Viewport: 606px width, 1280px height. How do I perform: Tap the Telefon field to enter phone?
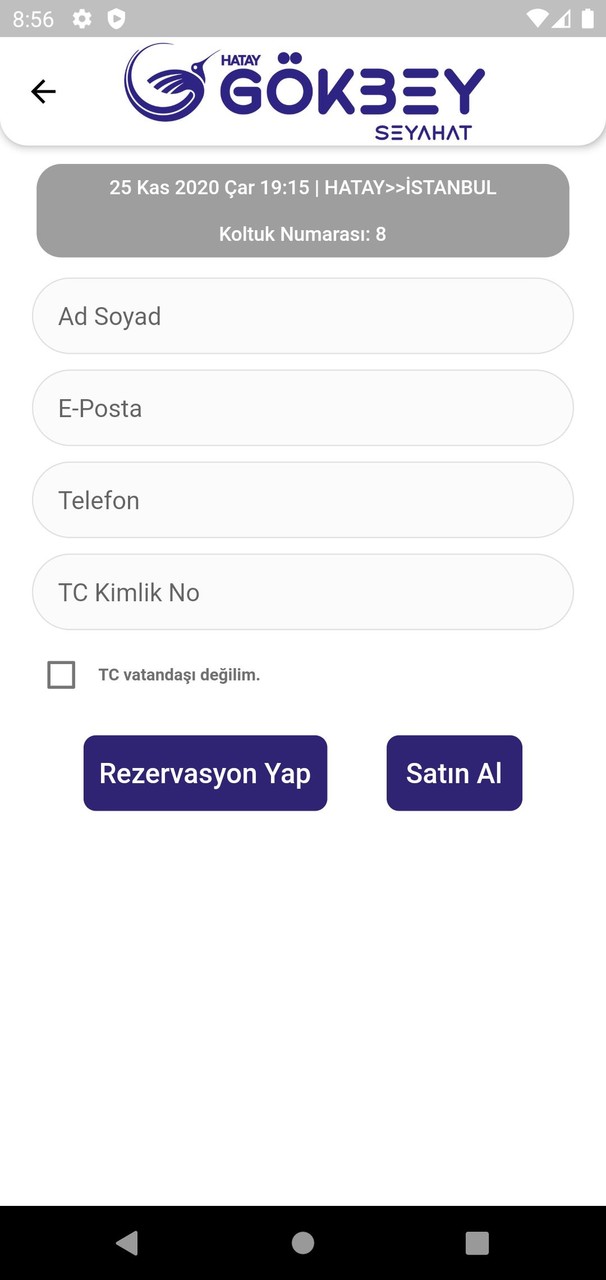click(303, 500)
